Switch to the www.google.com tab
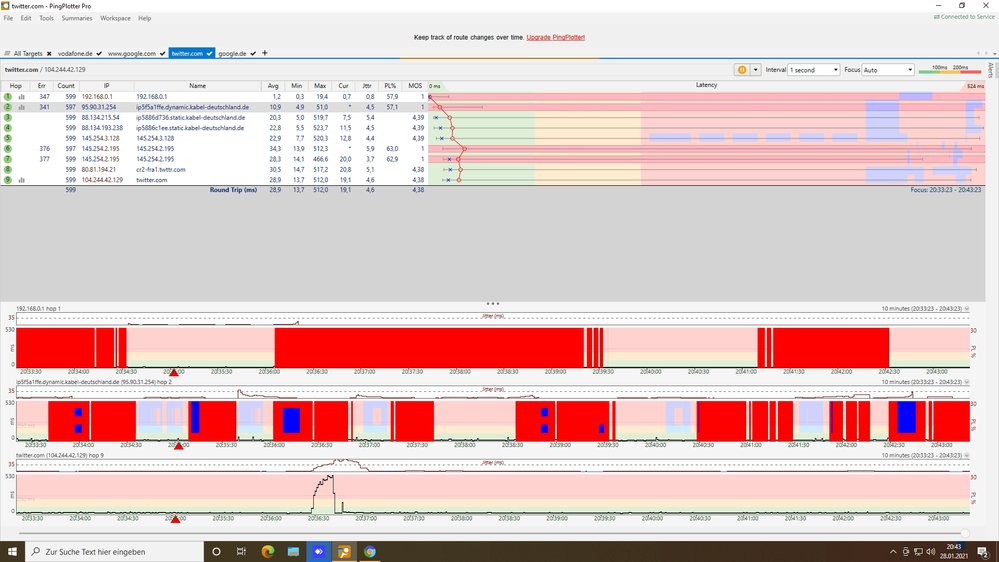 coord(132,54)
